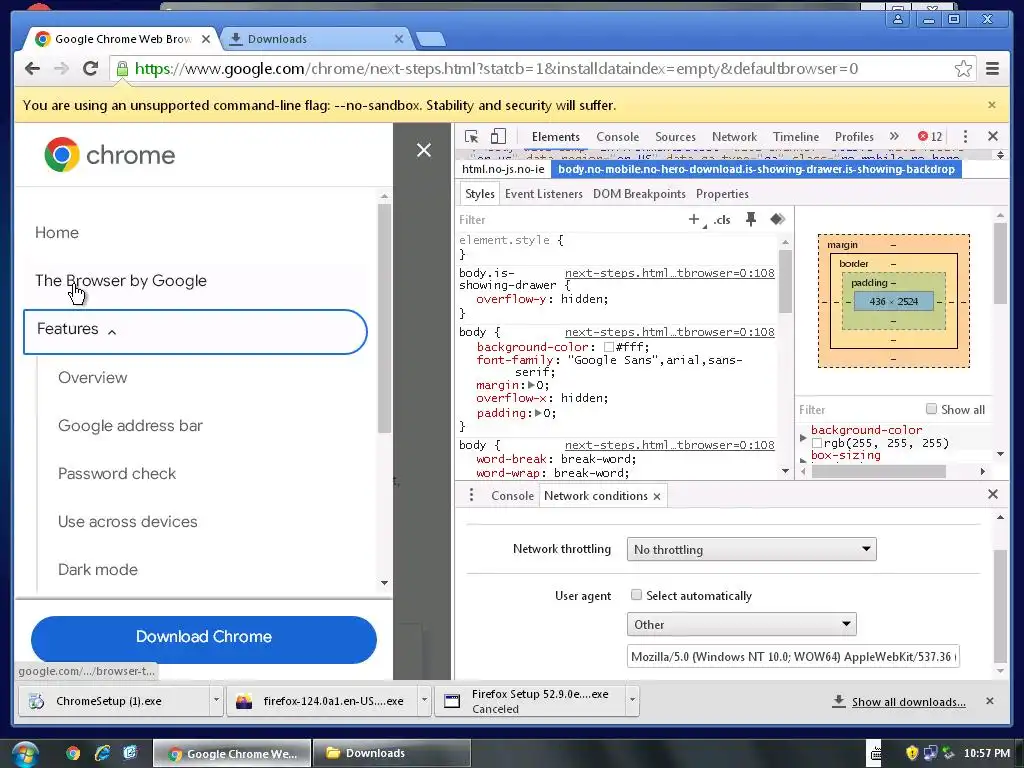Open Firefox Setup 52.9.0e download options arrow
This screenshot has width=1024, height=768.
632,700
